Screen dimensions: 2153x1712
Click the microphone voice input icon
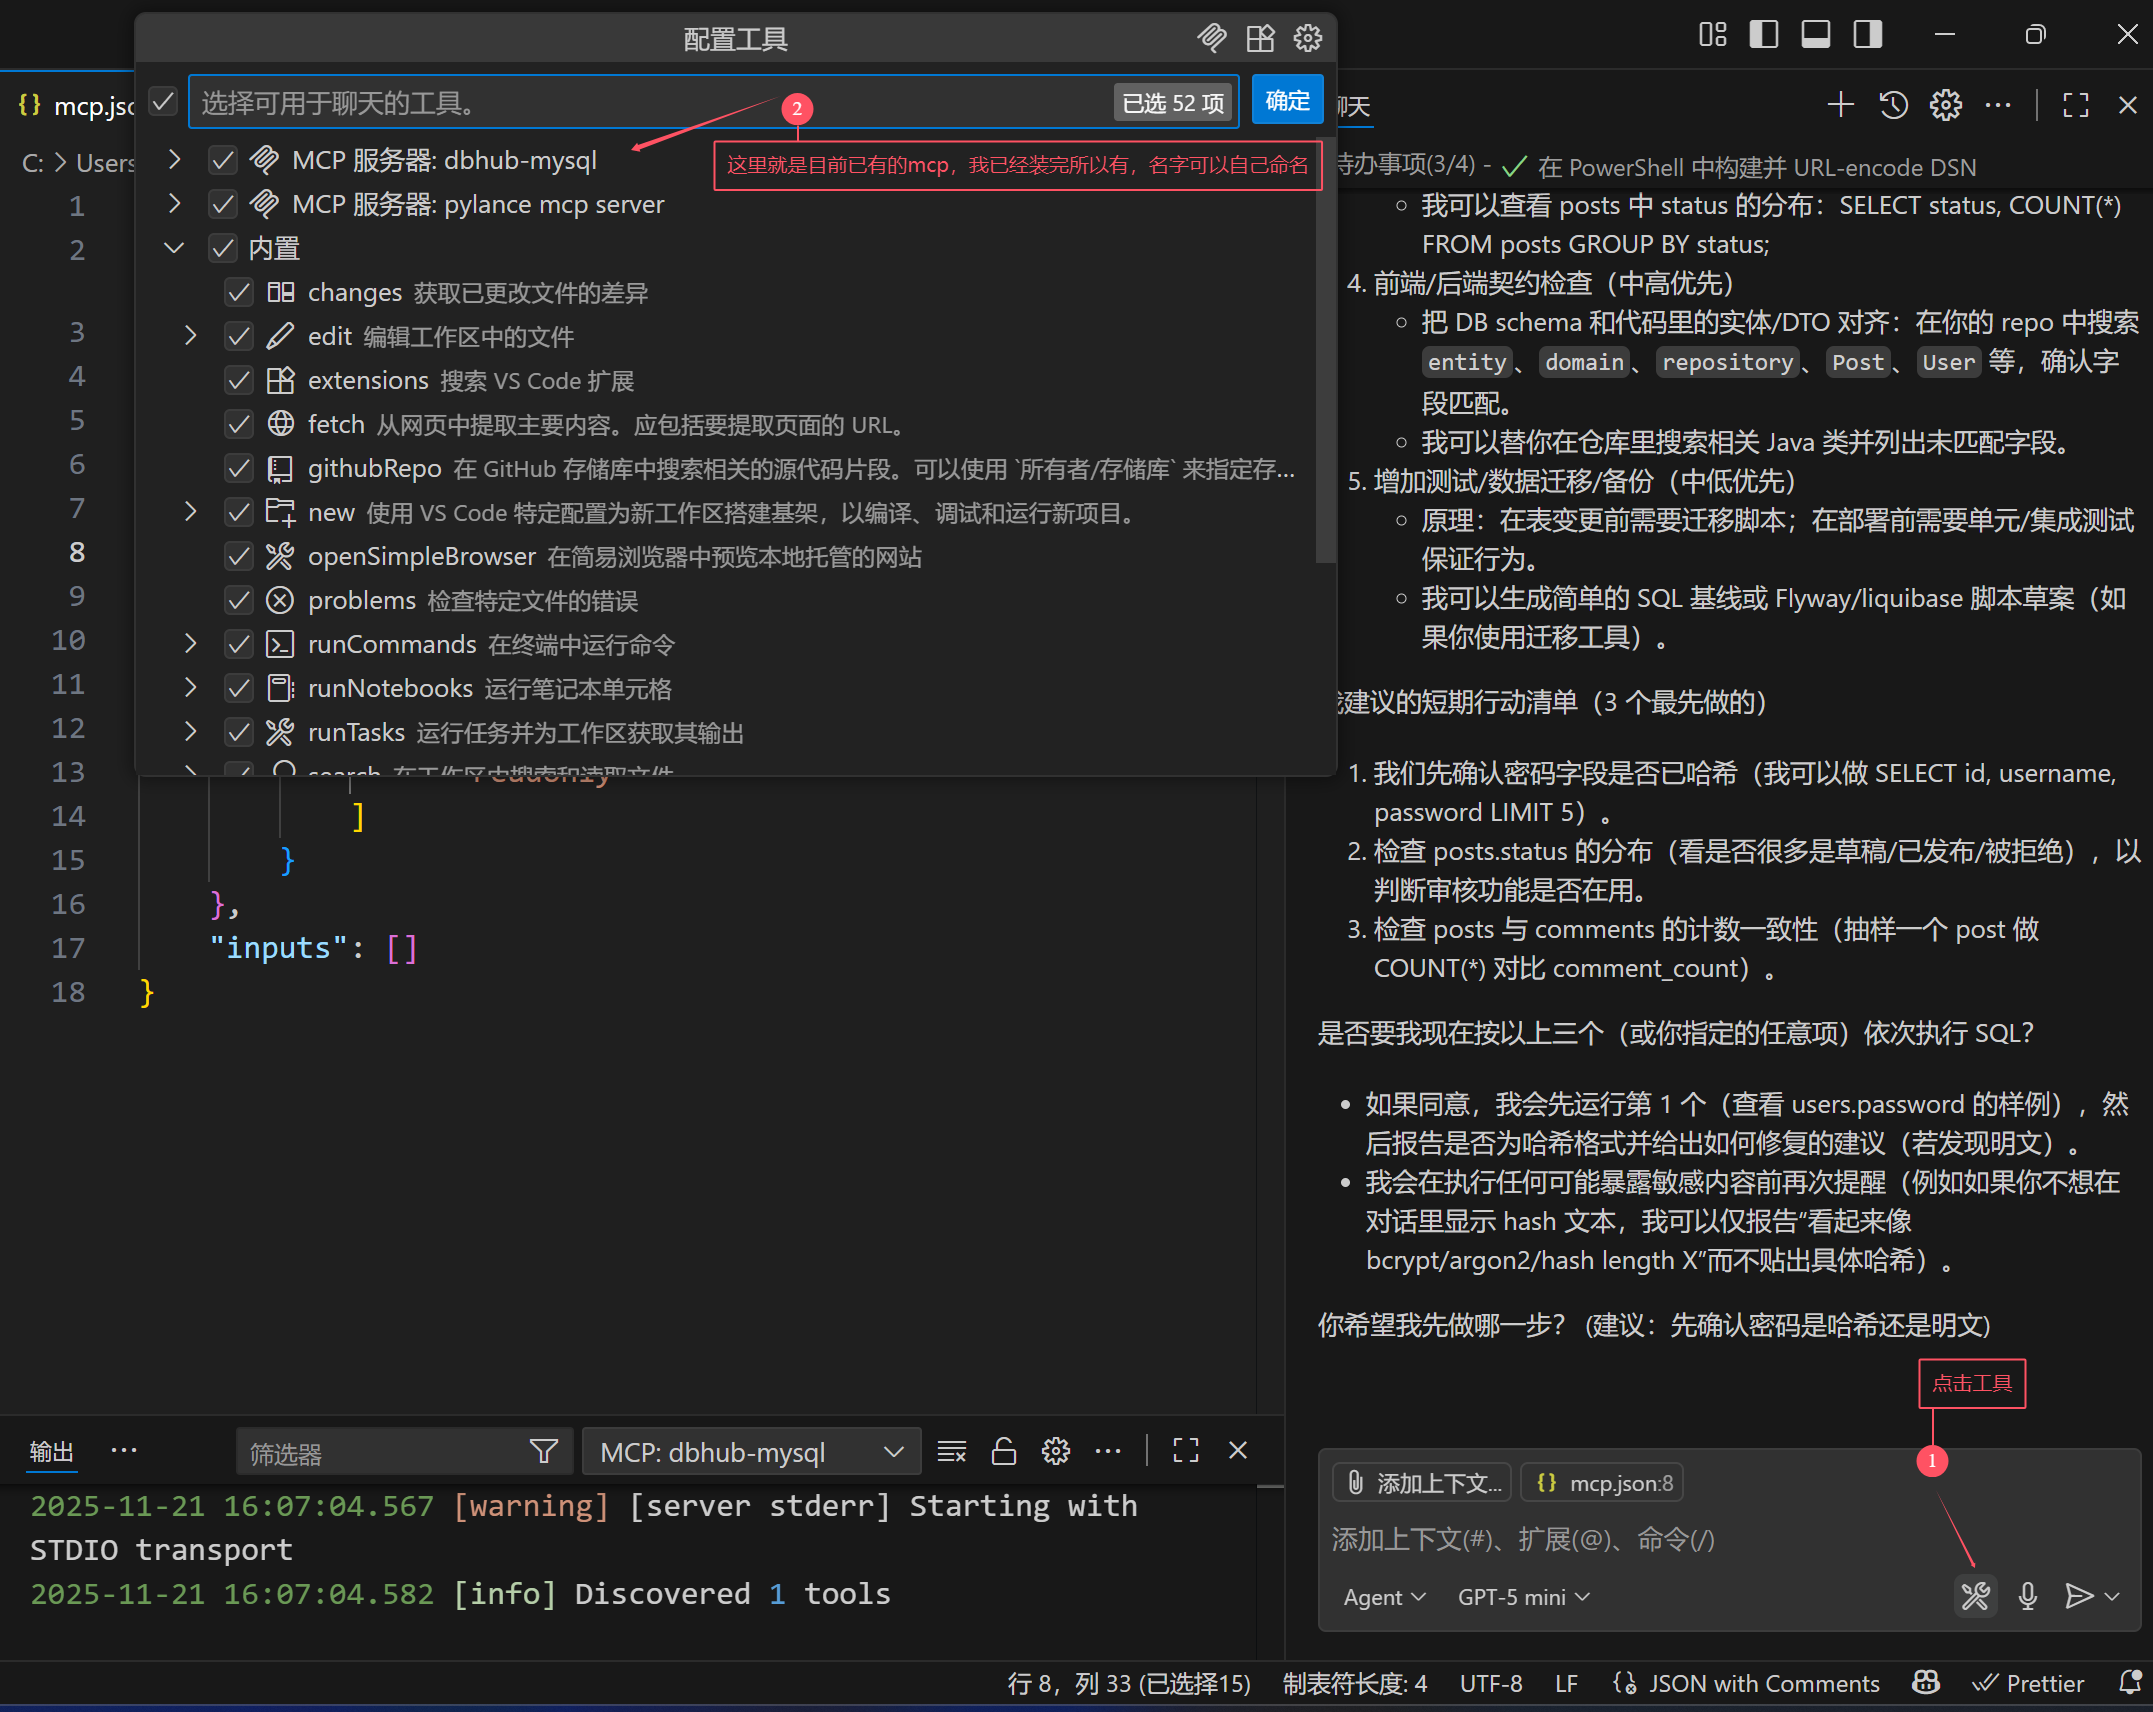tap(2027, 1596)
